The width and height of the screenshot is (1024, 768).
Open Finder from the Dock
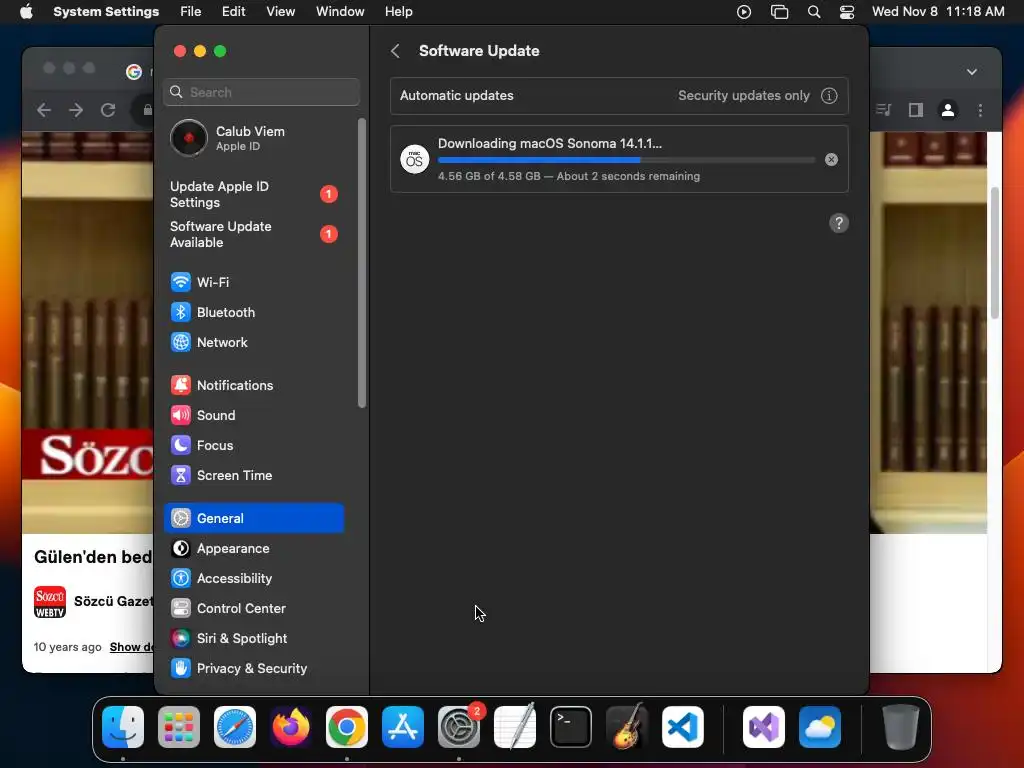tap(123, 727)
